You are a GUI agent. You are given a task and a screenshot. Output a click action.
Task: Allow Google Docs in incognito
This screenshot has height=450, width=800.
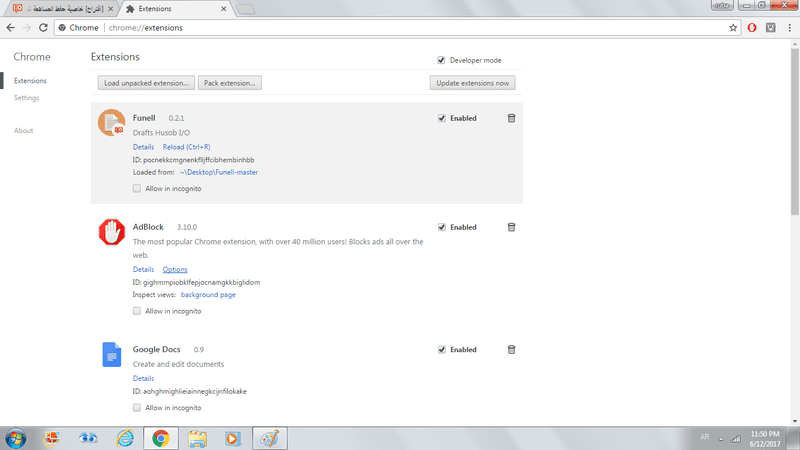137,408
